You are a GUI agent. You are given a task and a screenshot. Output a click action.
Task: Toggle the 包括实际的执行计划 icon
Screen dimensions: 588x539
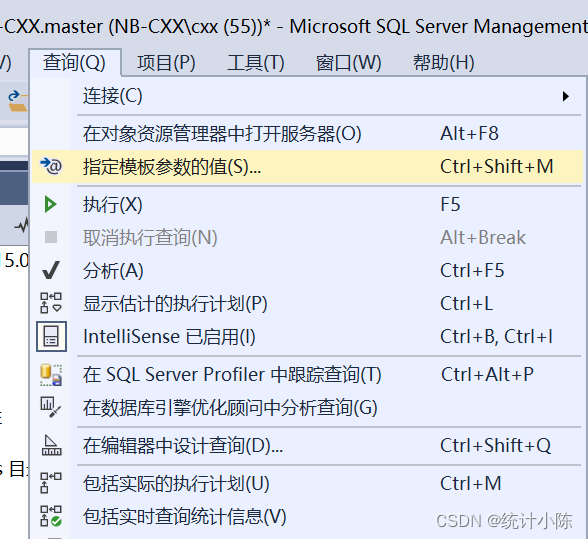pos(51,483)
